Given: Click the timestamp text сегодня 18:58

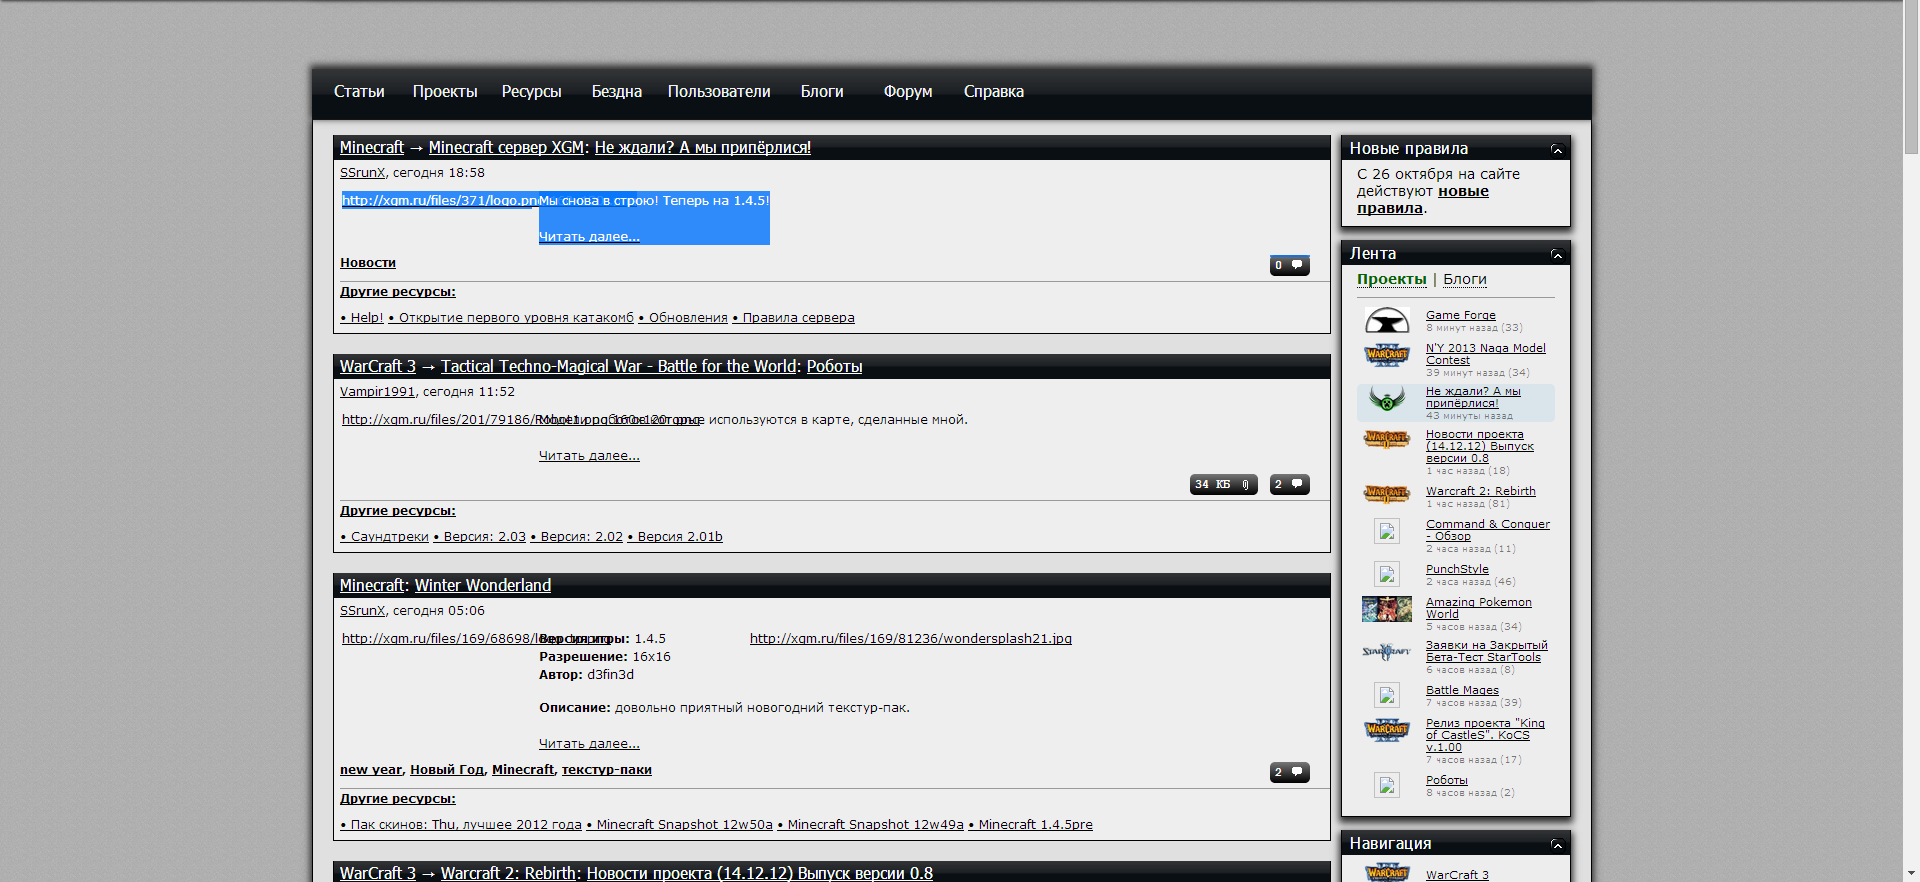Looking at the screenshot, I should (x=439, y=173).
